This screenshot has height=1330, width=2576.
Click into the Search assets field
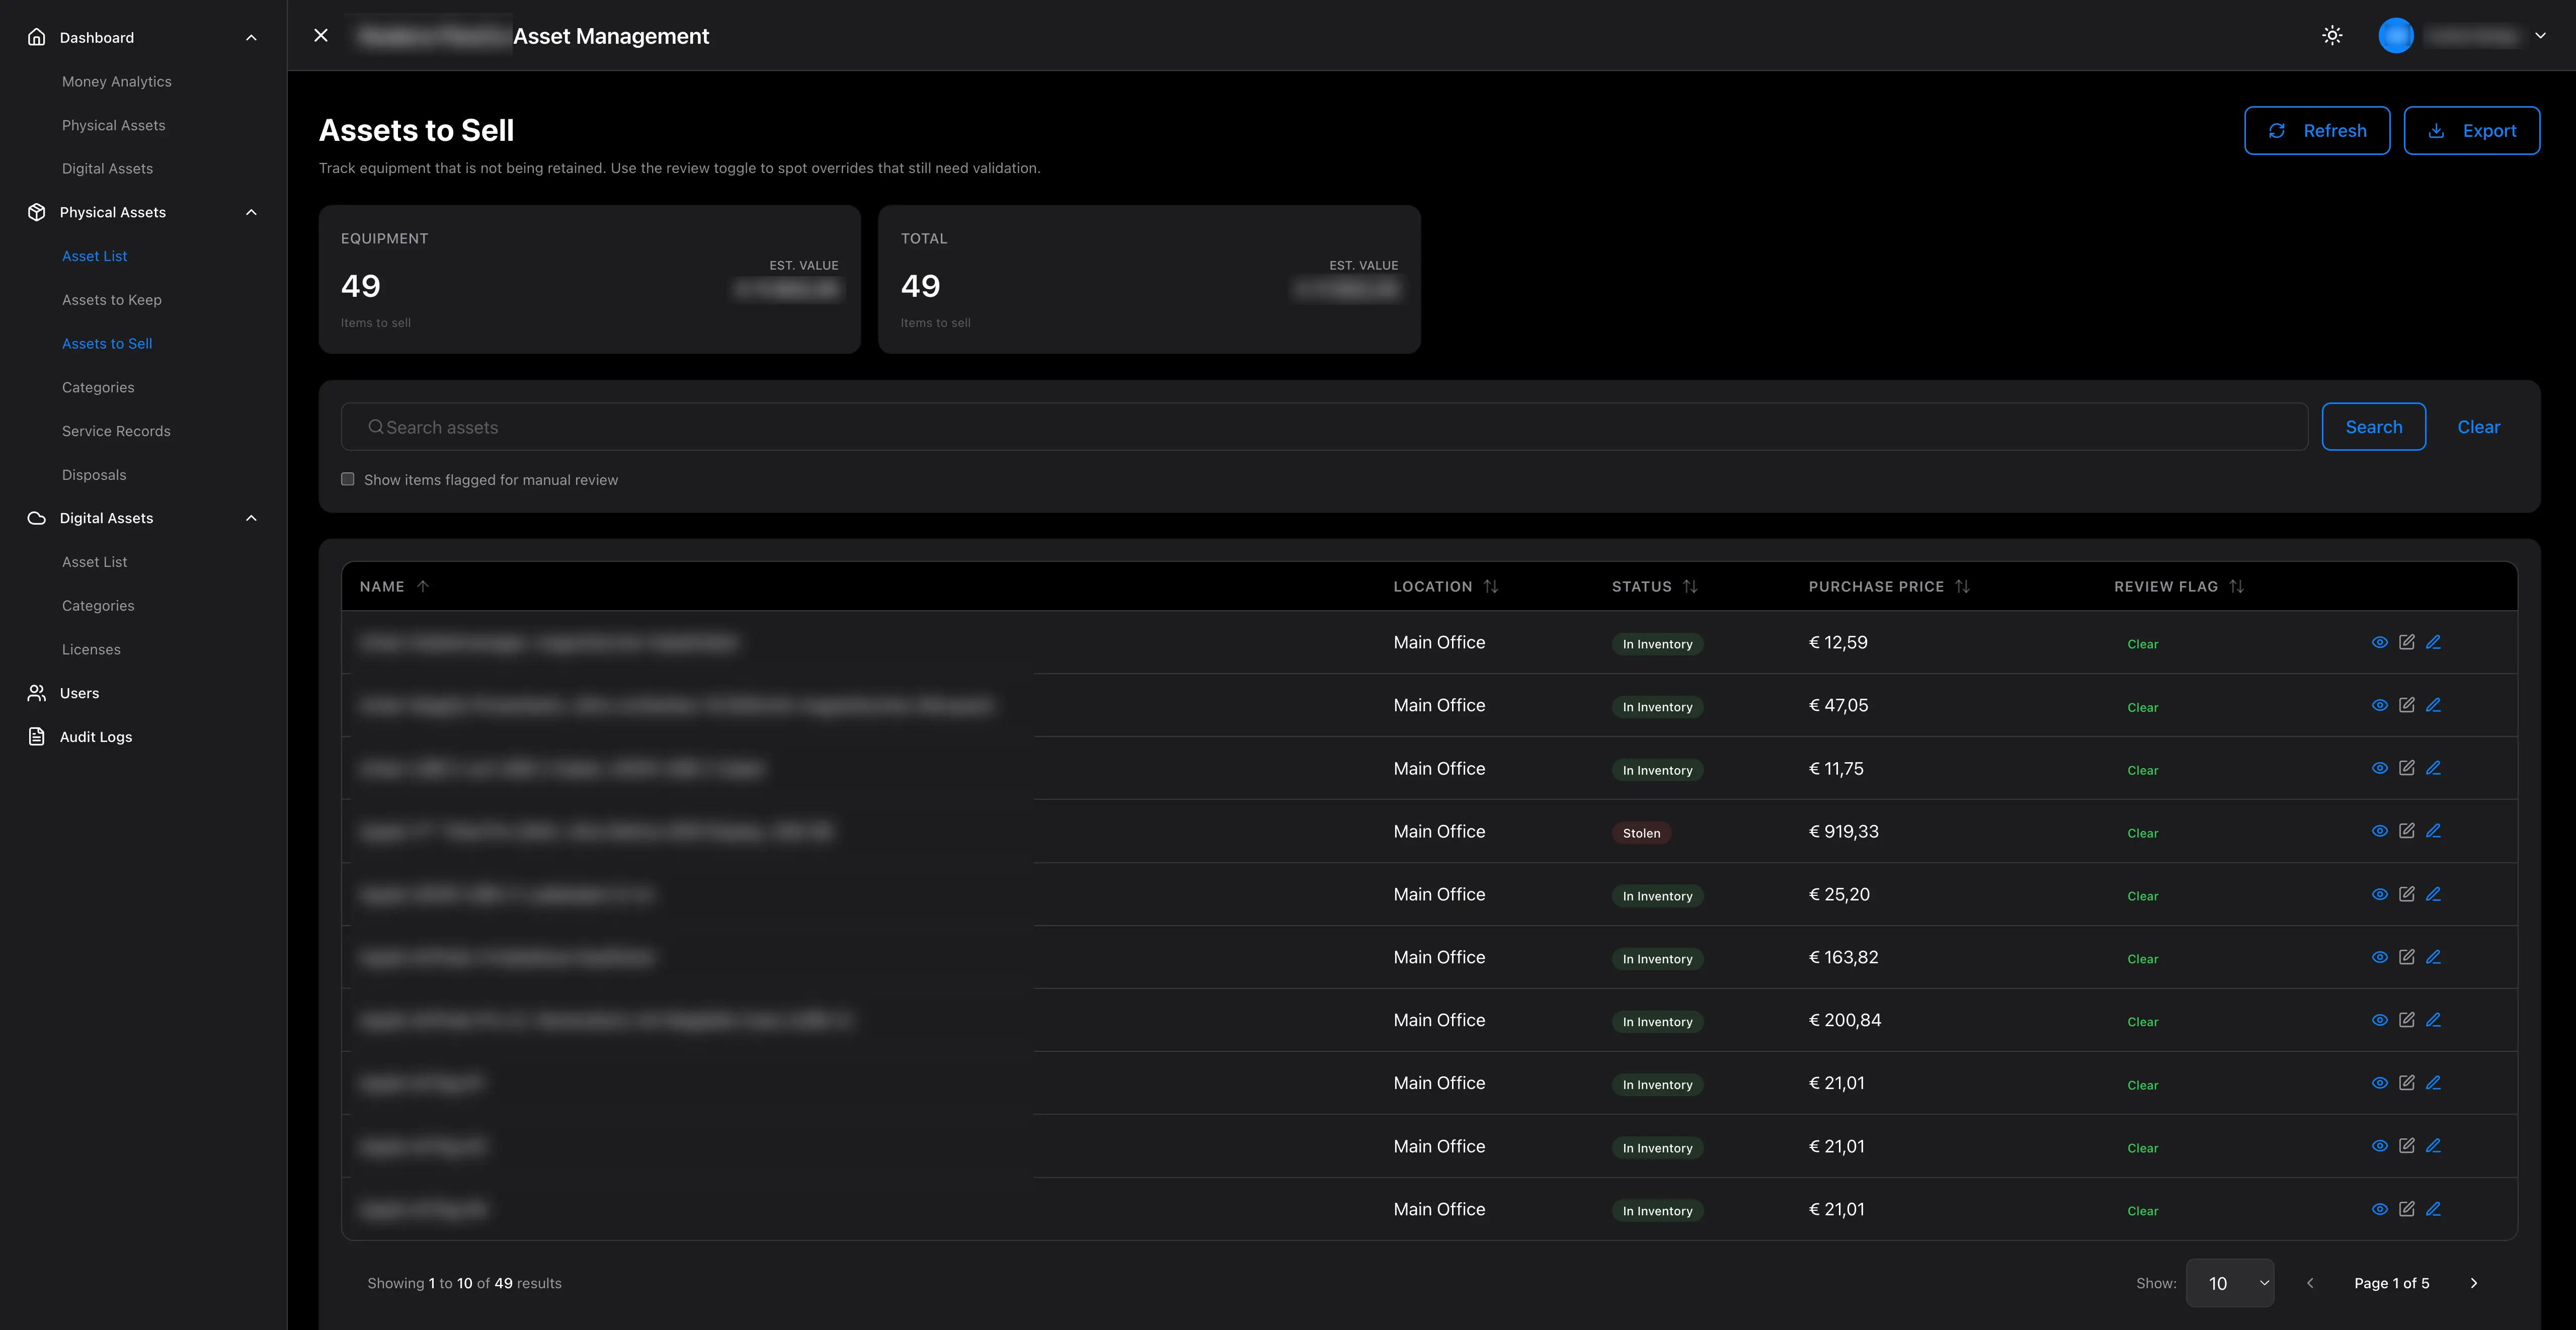click(1324, 427)
